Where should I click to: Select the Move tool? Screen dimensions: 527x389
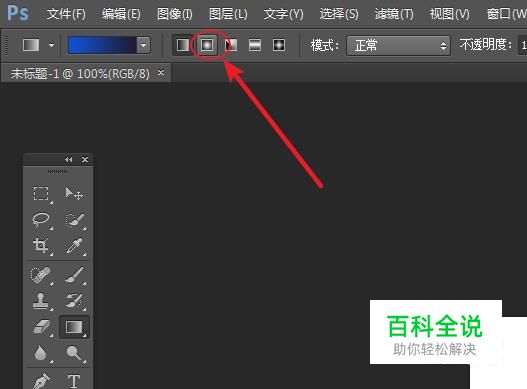click(74, 194)
